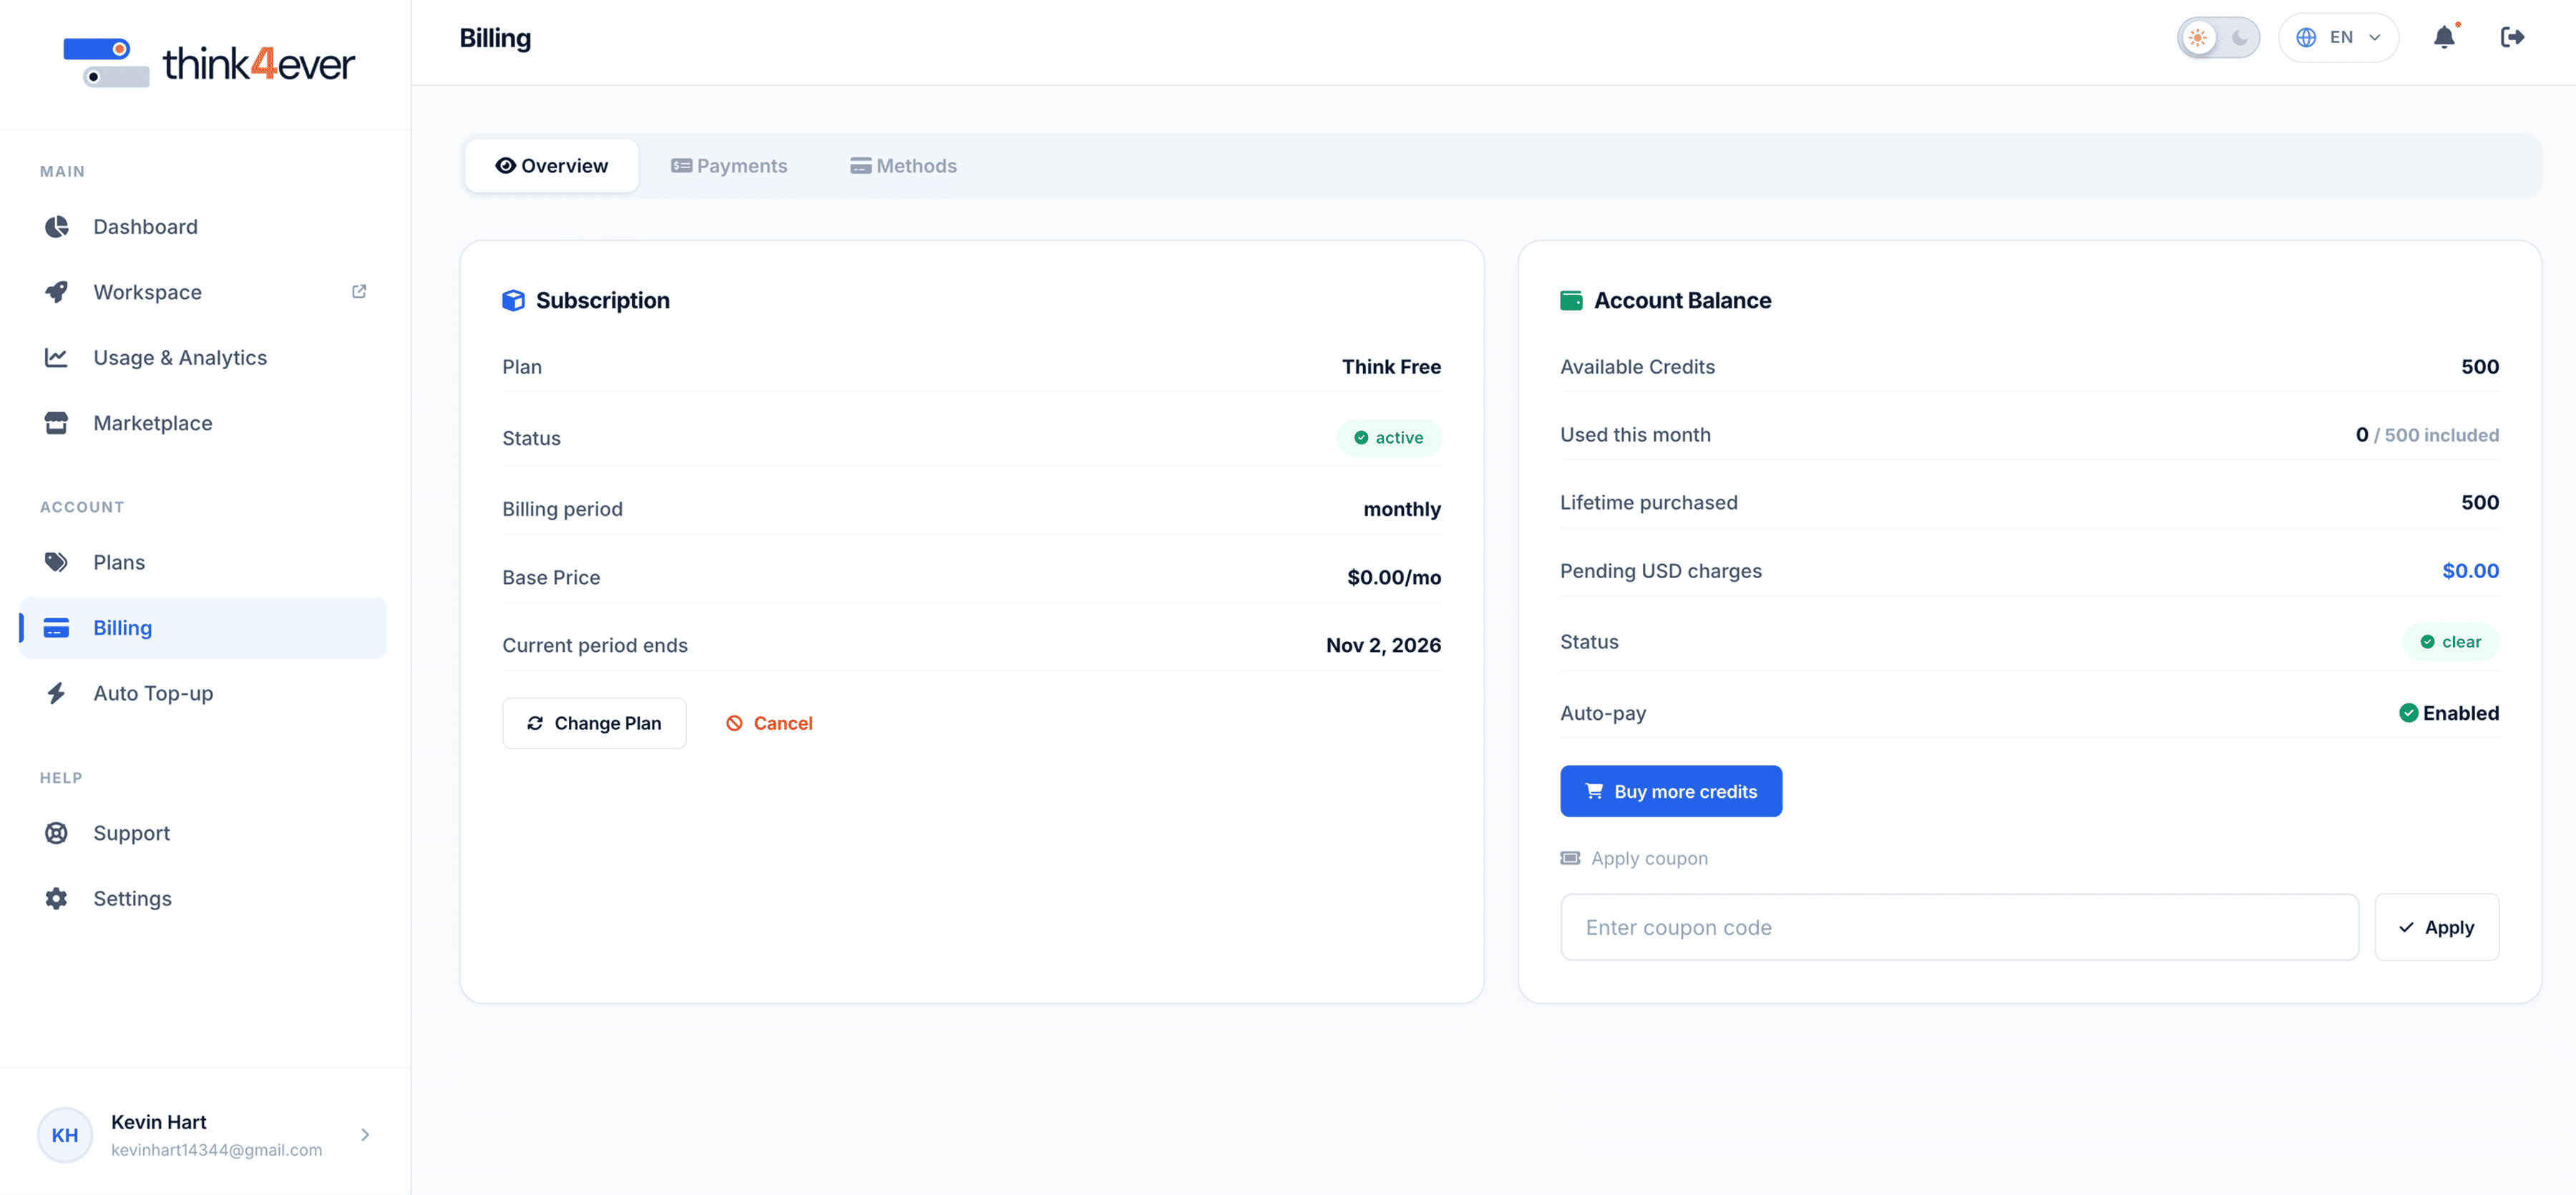Image resolution: width=2576 pixels, height=1195 pixels.
Task: Click the Marketplace store icon
Action: click(x=56, y=423)
